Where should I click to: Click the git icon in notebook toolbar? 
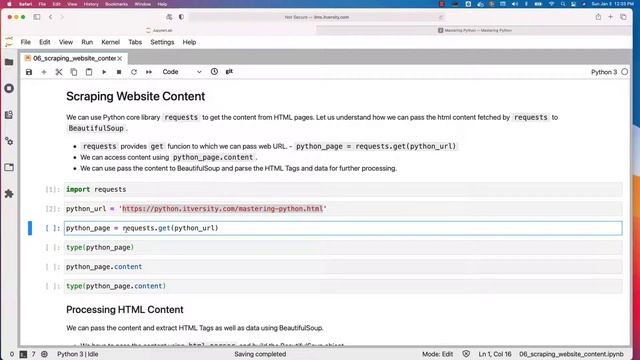coord(229,71)
